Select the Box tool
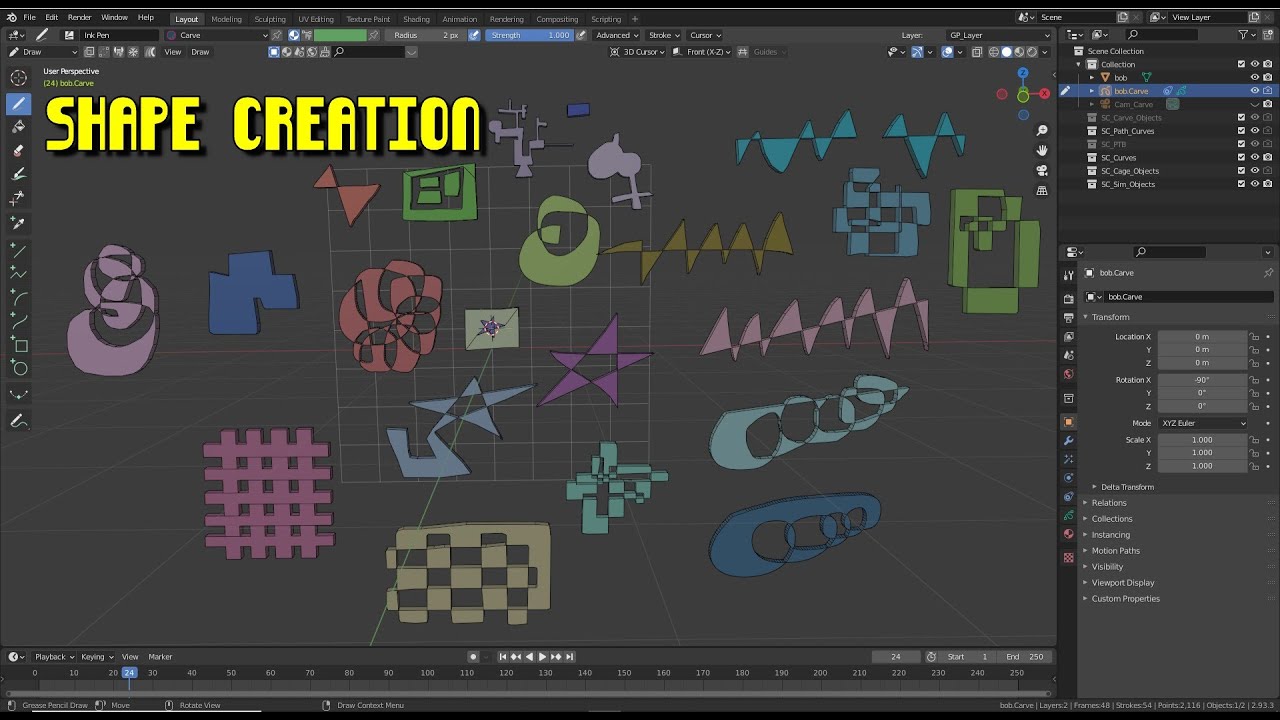1280x720 pixels. click(x=19, y=346)
